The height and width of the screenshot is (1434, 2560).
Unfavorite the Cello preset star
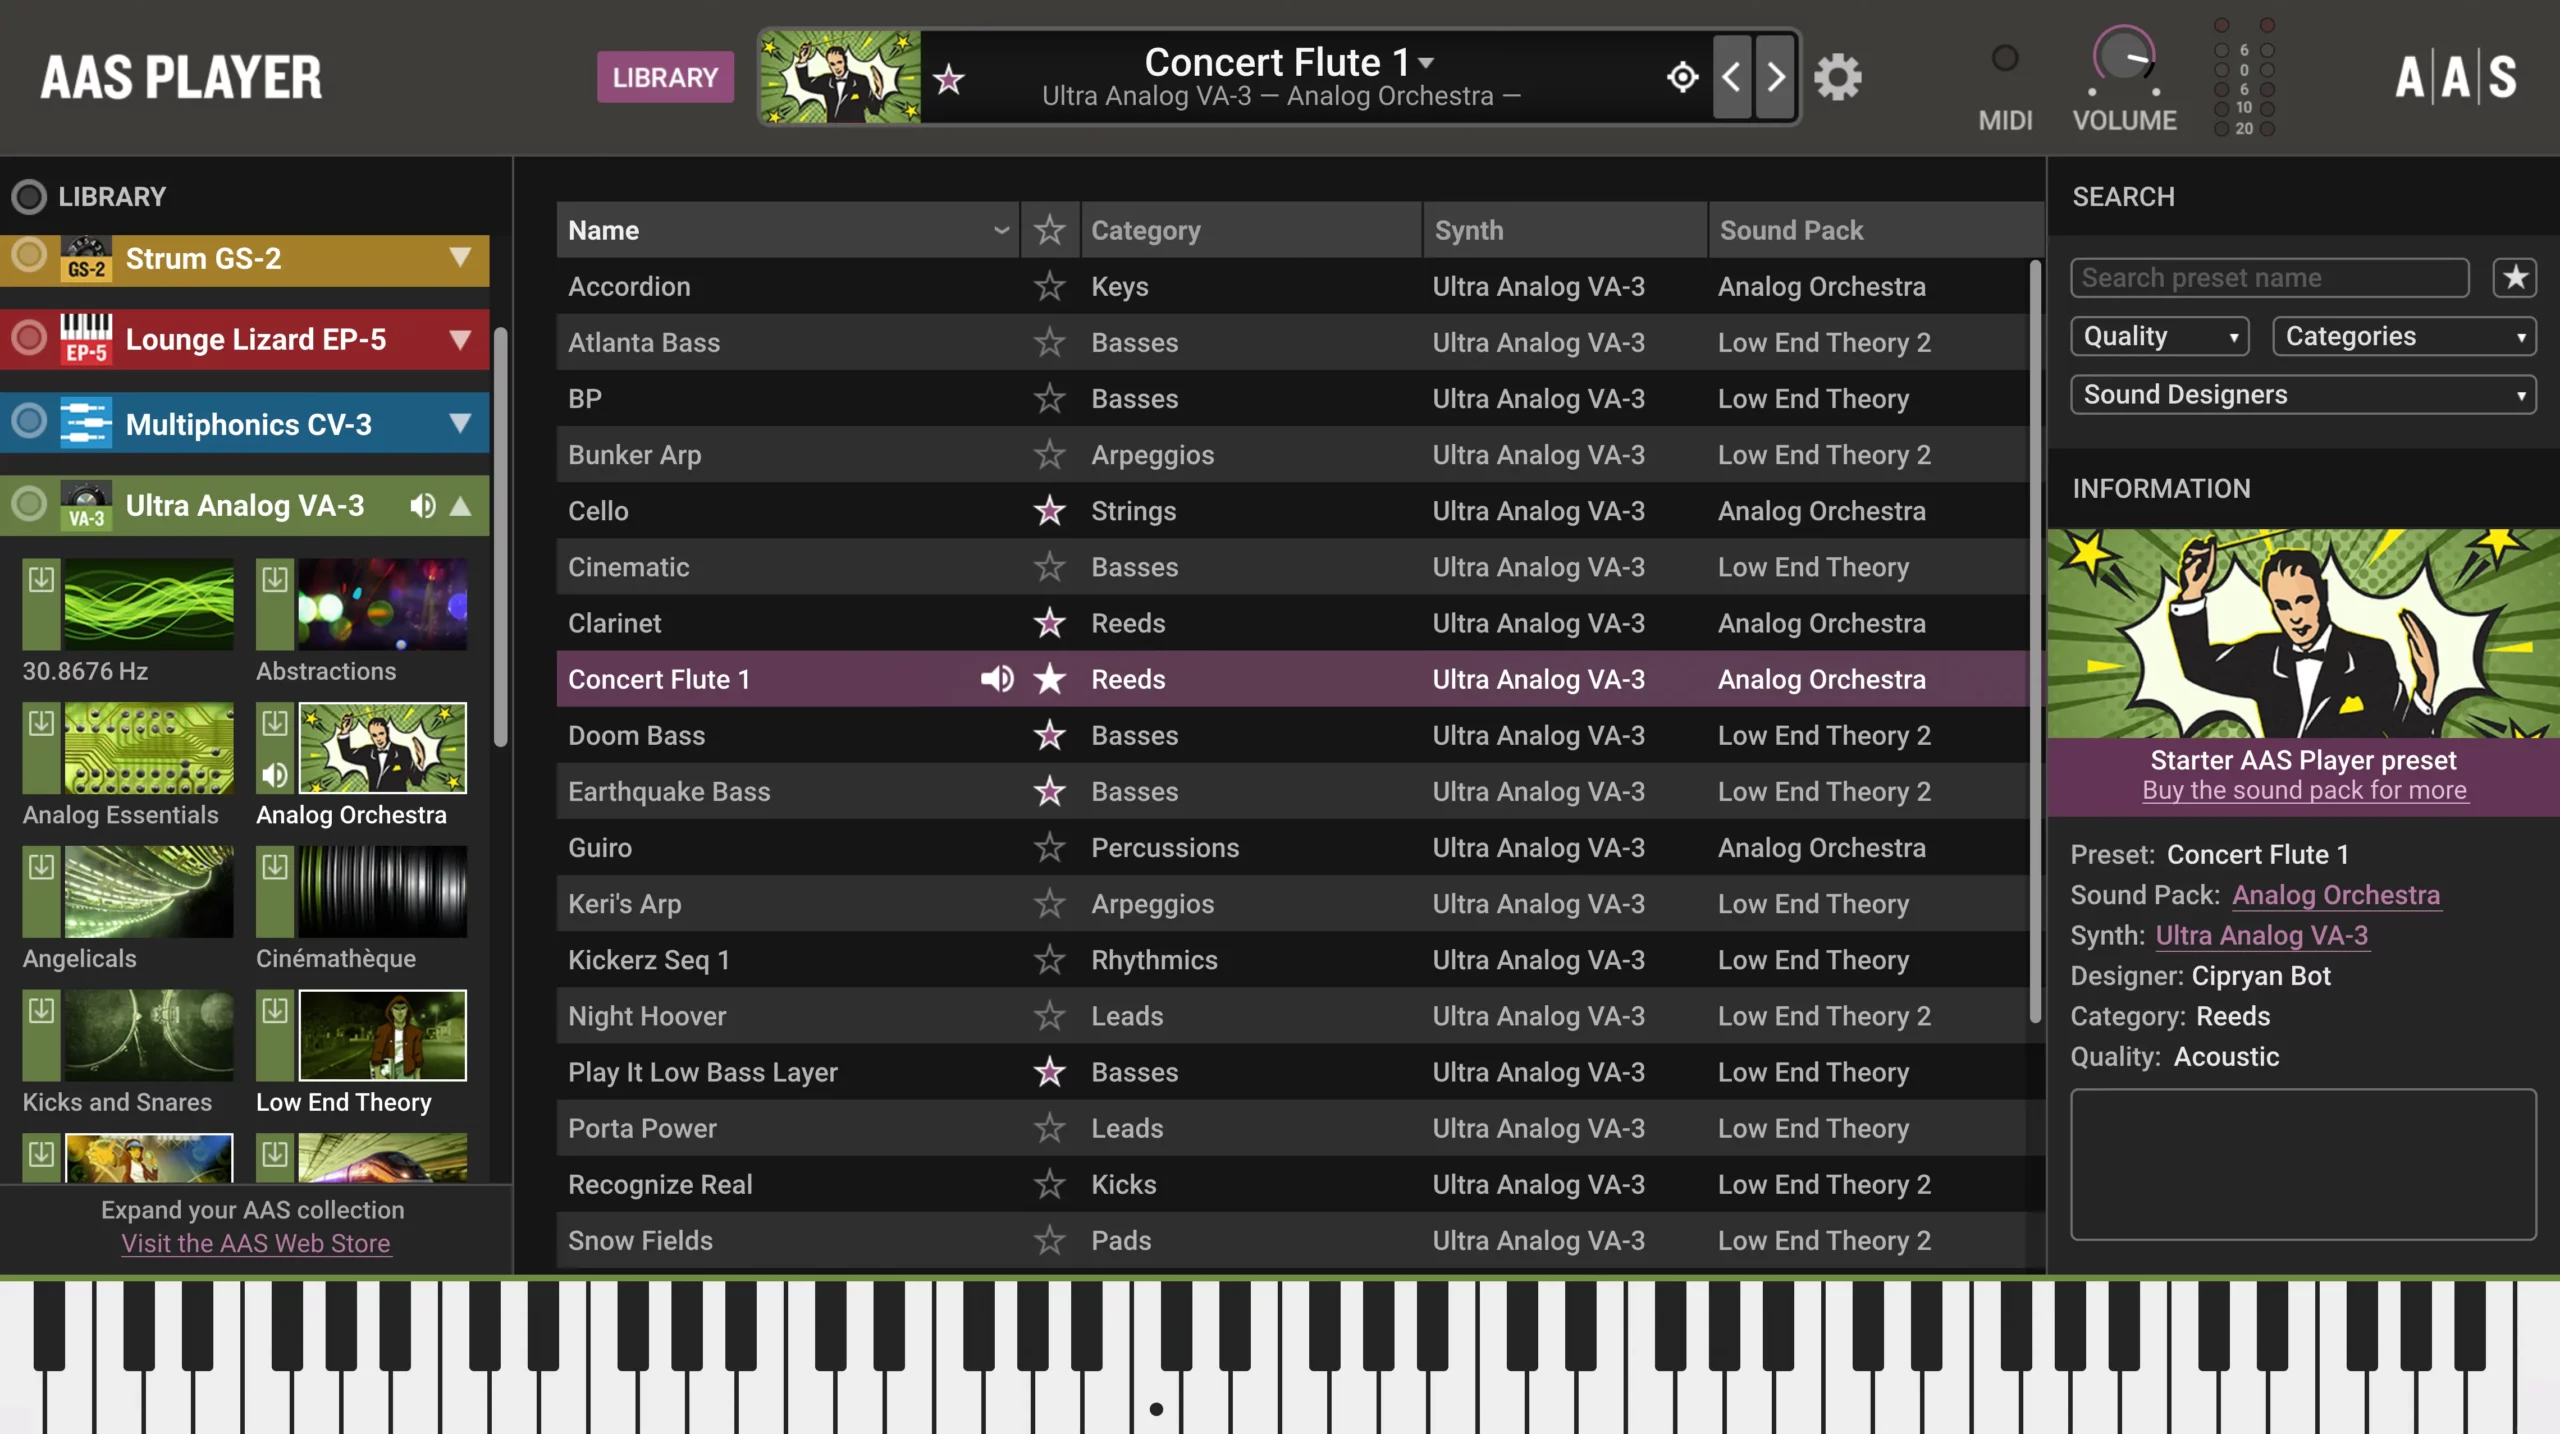coord(1049,511)
